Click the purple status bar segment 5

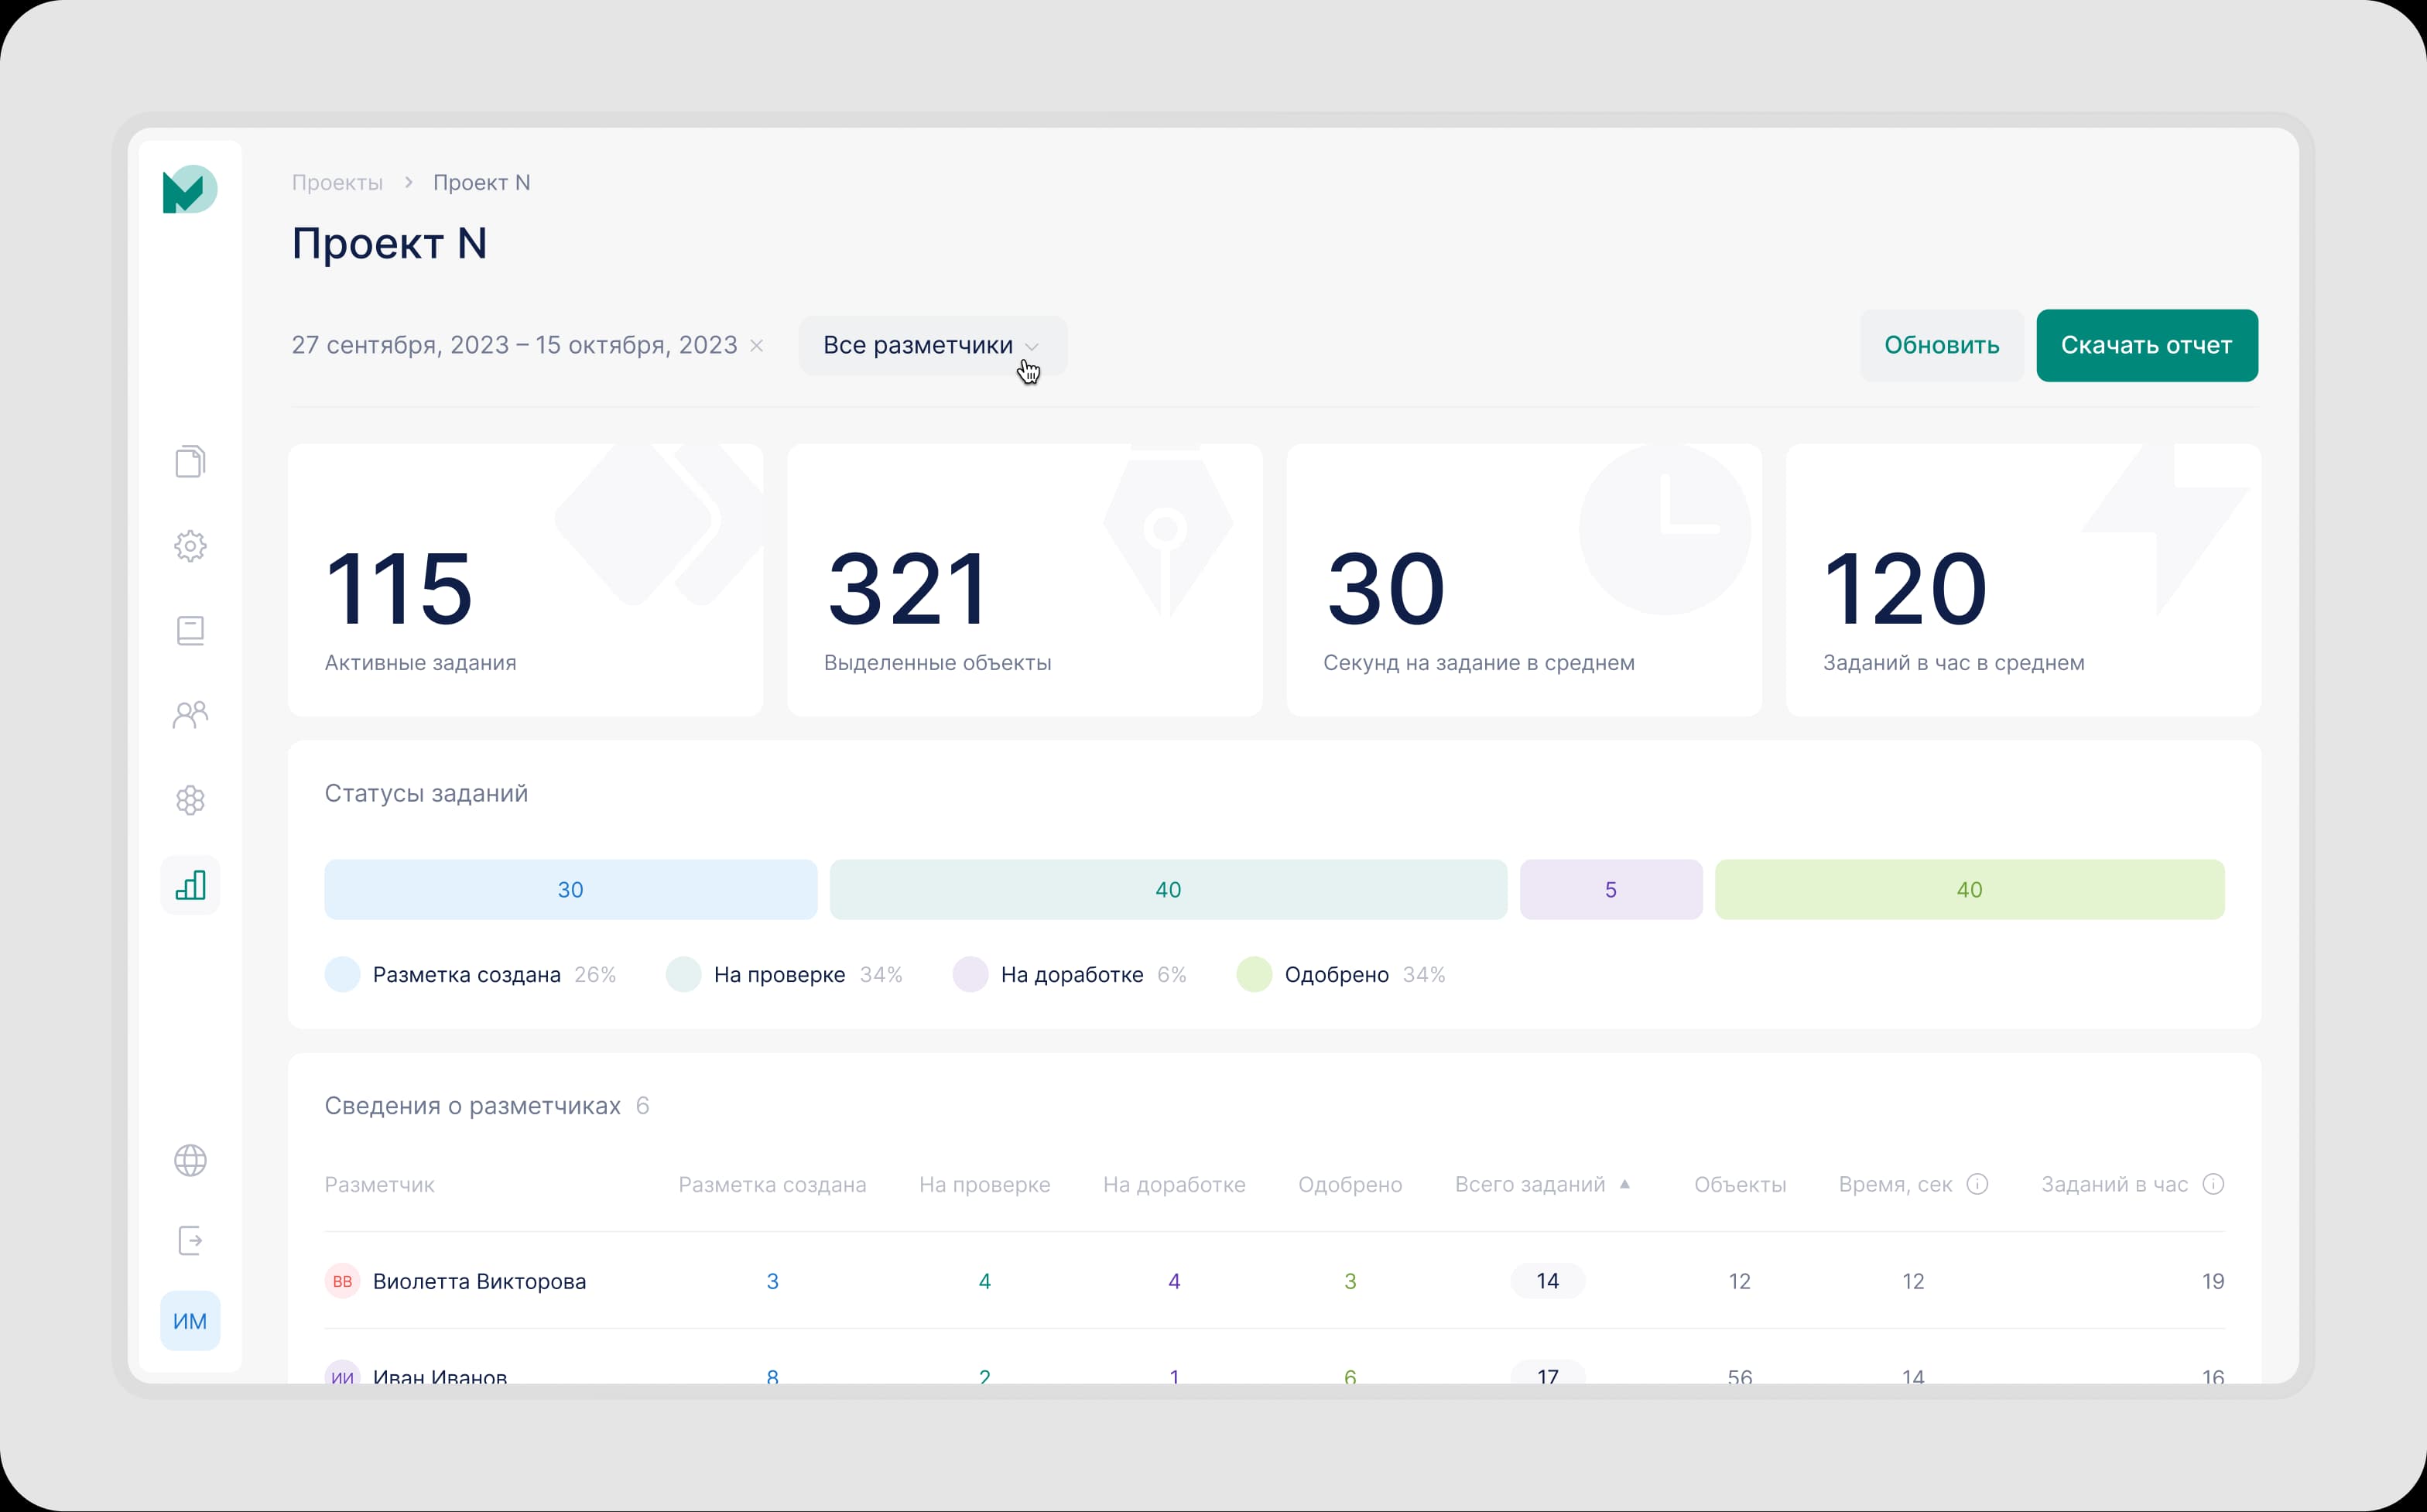(x=1610, y=889)
